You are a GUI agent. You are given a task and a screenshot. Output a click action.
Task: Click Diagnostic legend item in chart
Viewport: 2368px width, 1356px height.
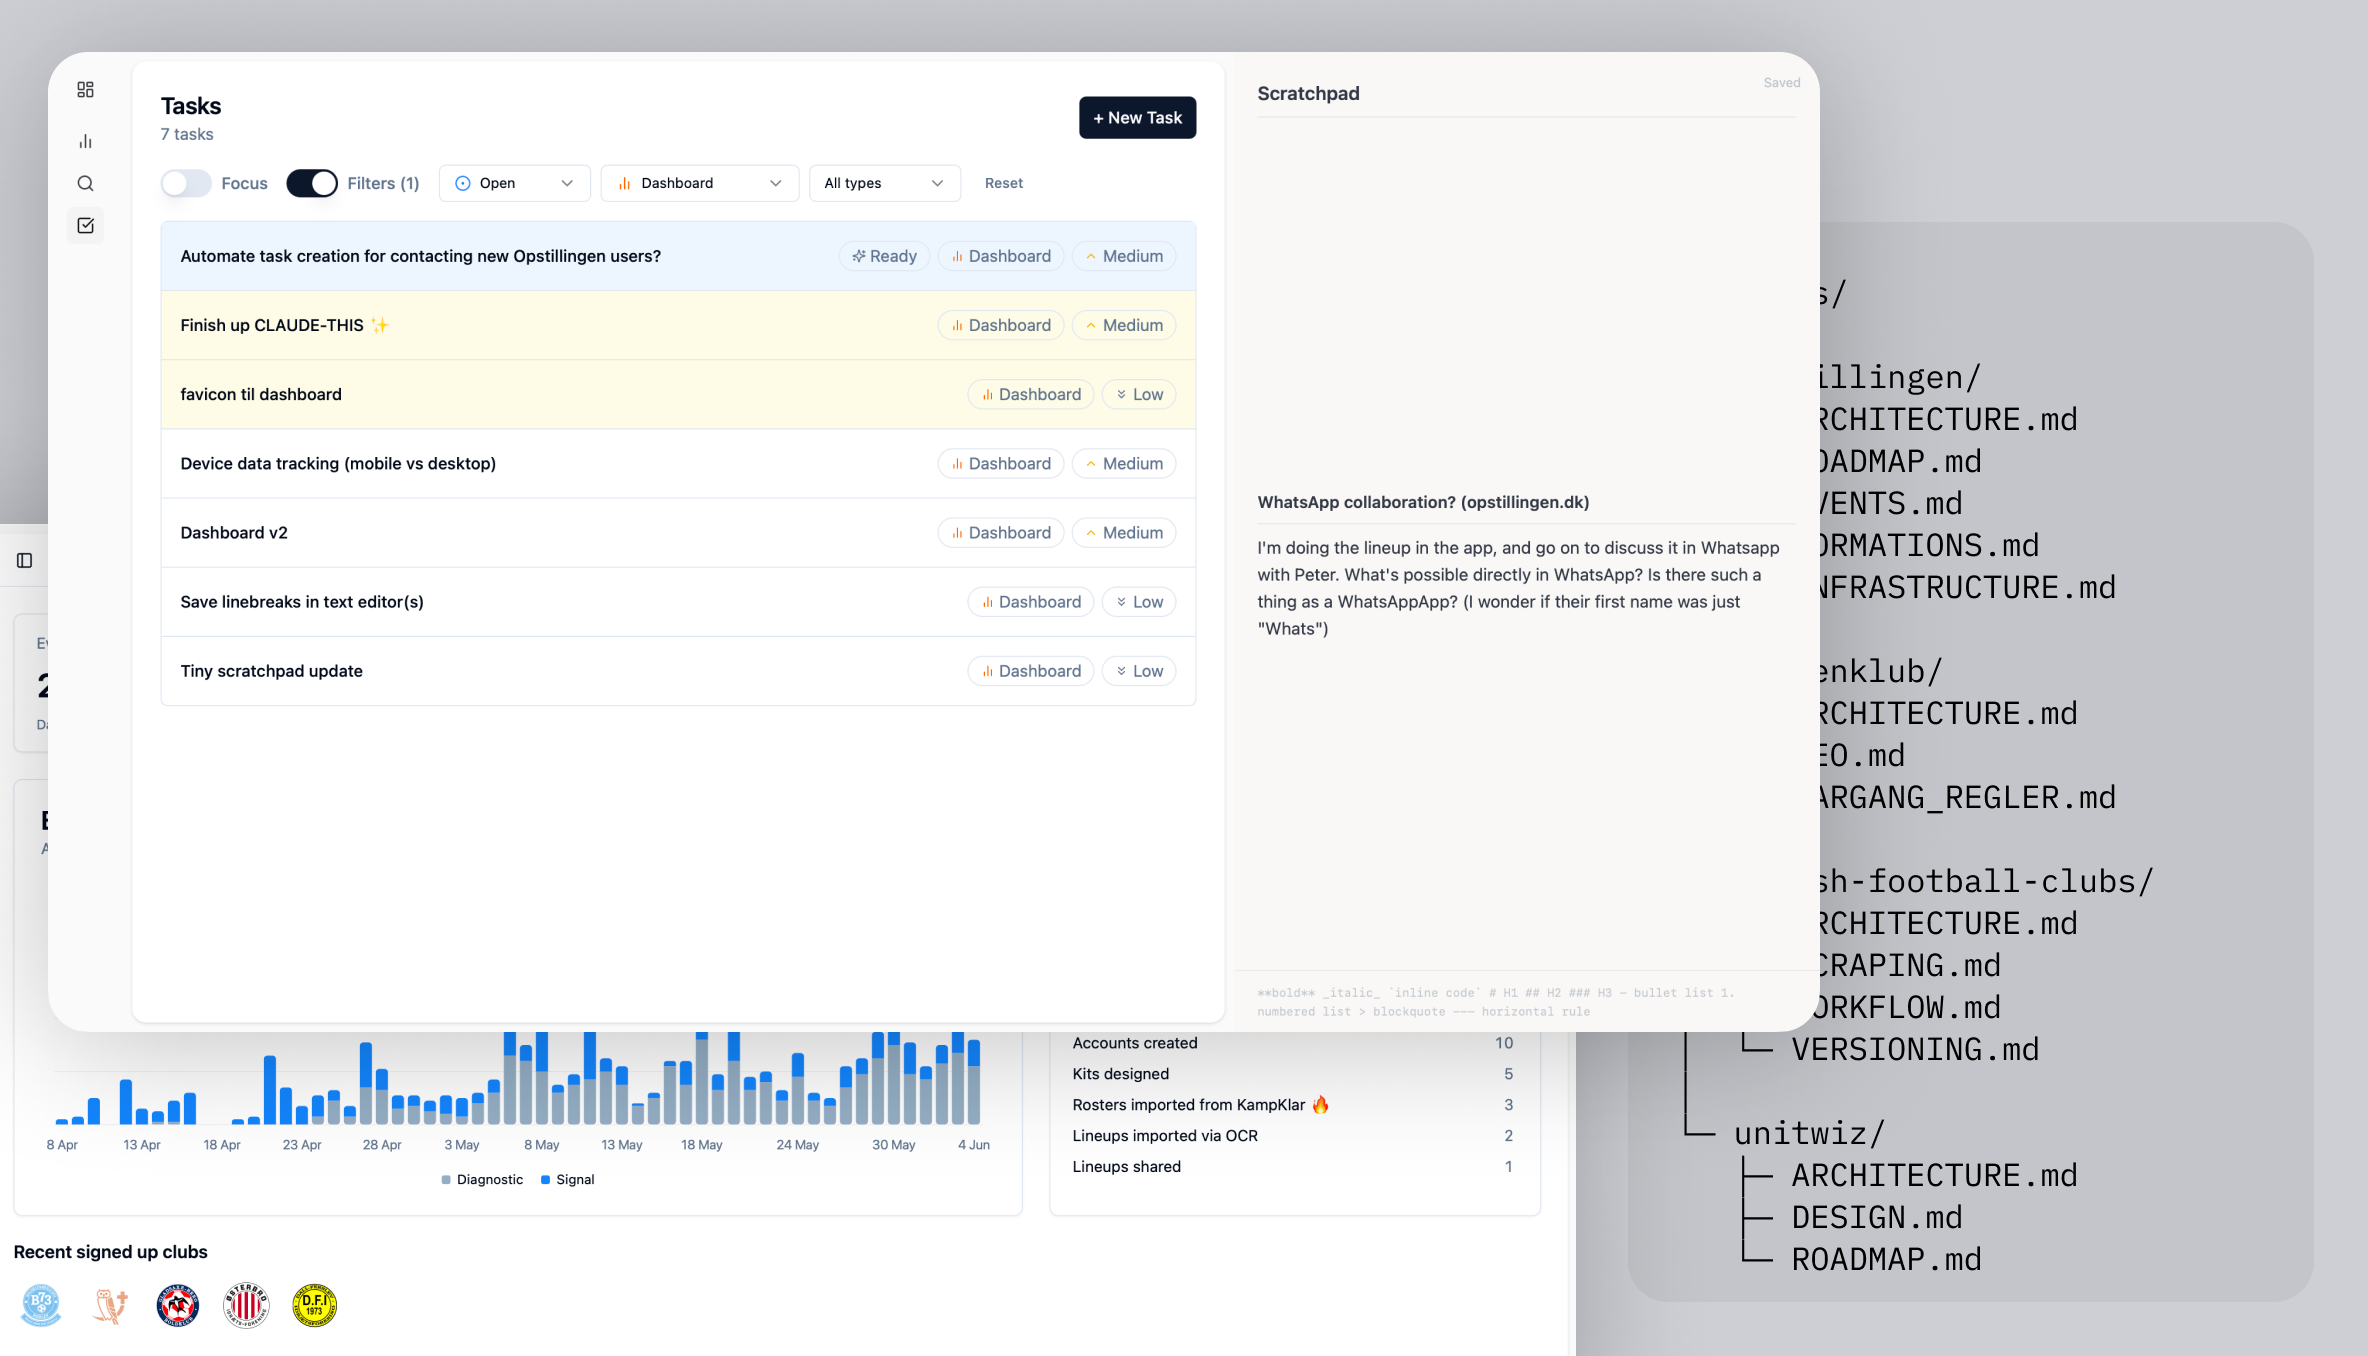pos(482,1180)
